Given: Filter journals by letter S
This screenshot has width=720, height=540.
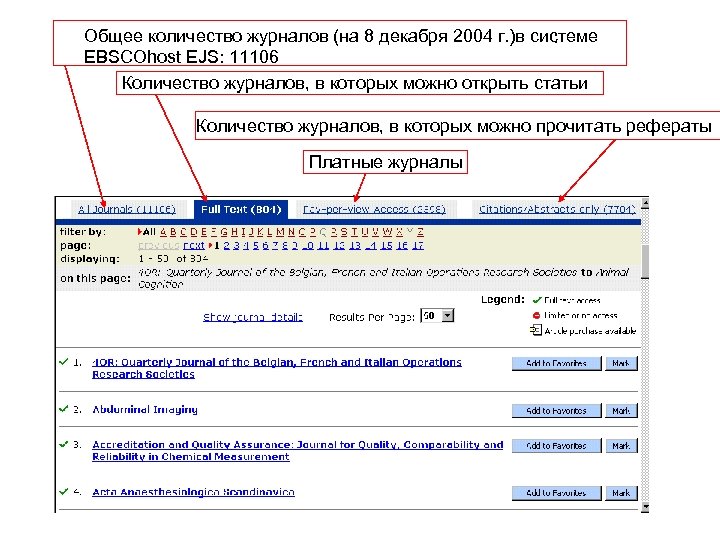Looking at the screenshot, I should pos(344,232).
